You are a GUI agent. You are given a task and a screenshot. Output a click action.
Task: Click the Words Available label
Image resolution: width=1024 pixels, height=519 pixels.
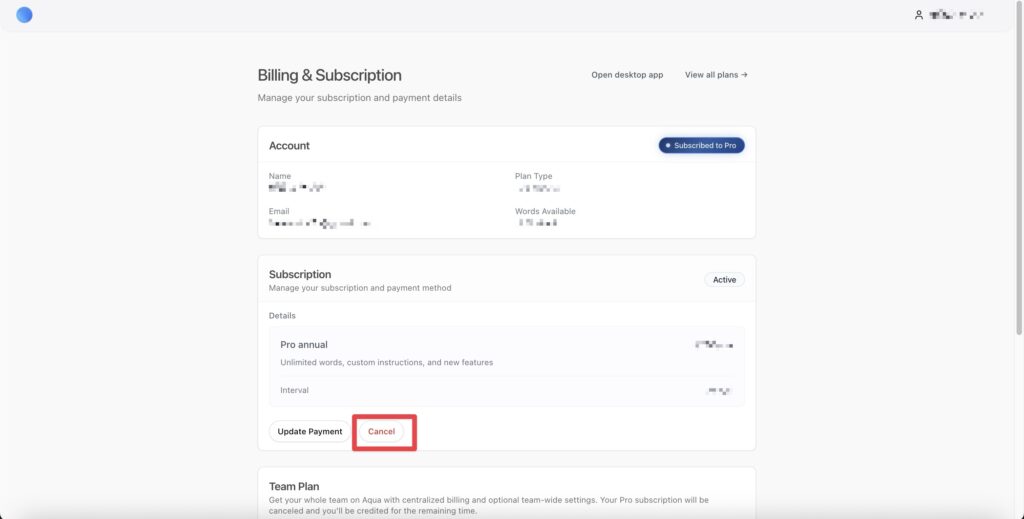point(545,211)
